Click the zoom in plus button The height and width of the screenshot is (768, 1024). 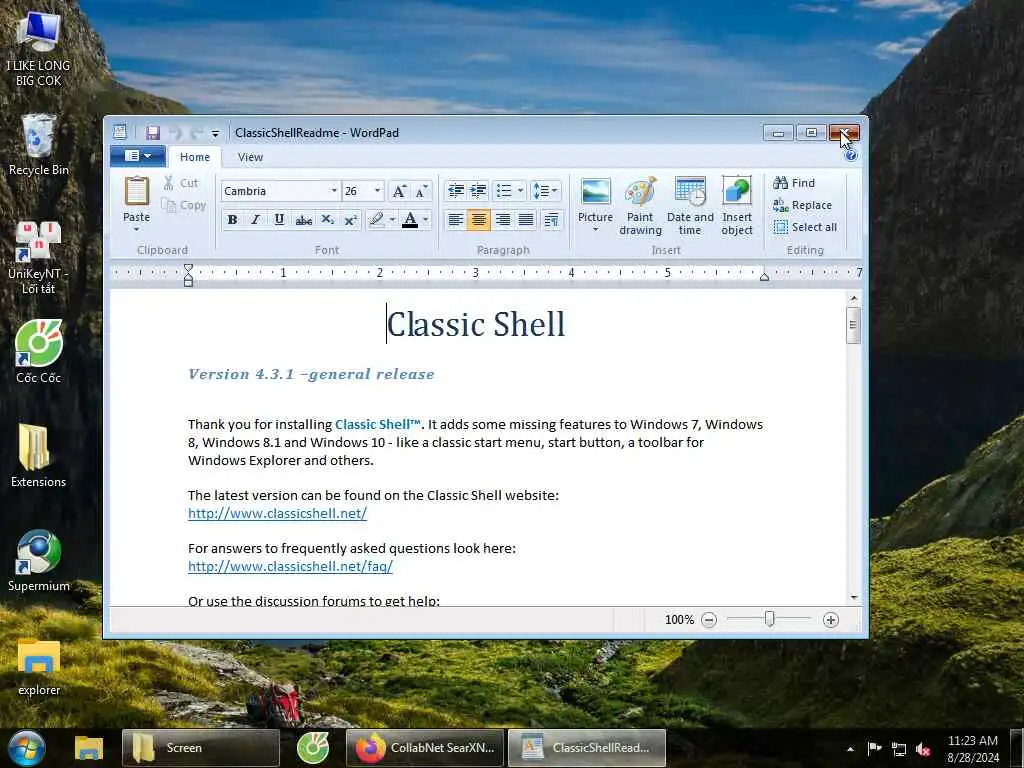tap(831, 620)
